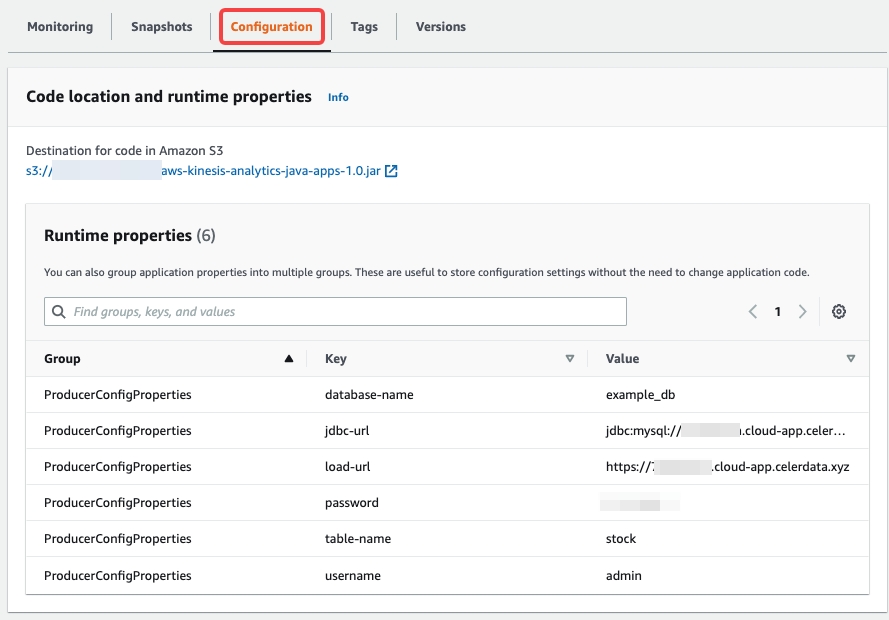This screenshot has width=889, height=620.
Task: Select the Configuration tab
Action: click(272, 27)
